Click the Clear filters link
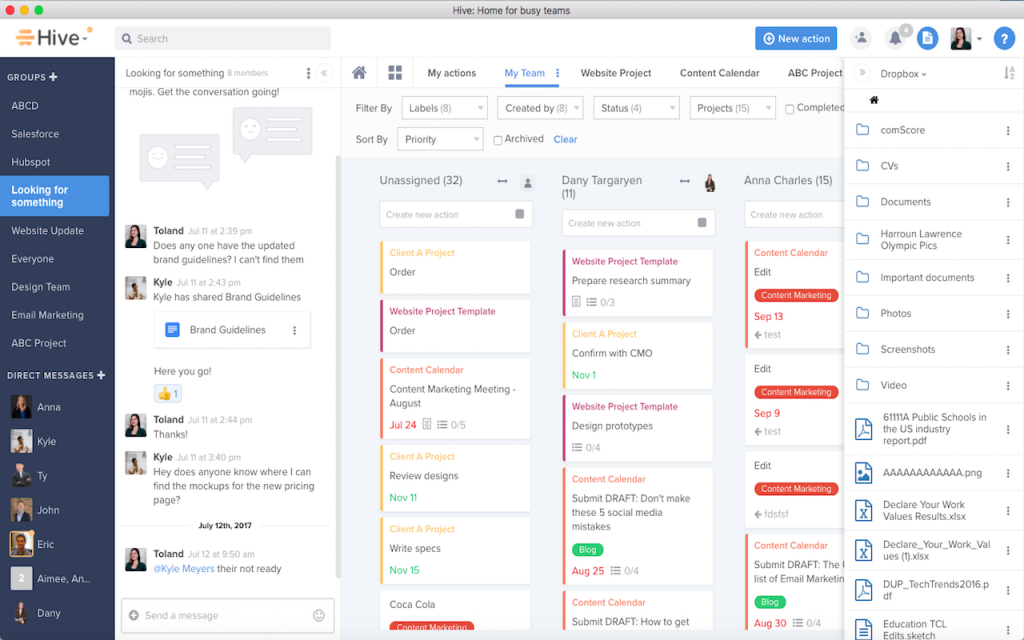1024x640 pixels. pyautogui.click(x=565, y=140)
